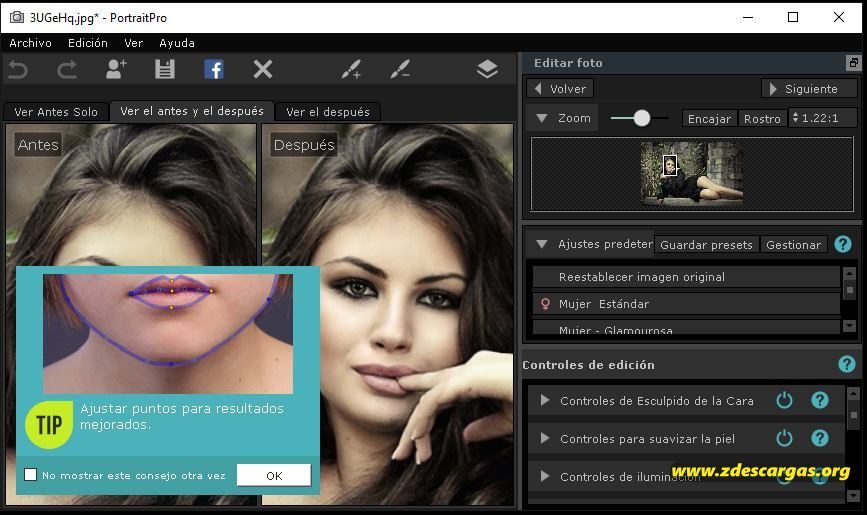Check No mostrar este consejo otra vez
Screen dimensions: 867x515
[30, 475]
